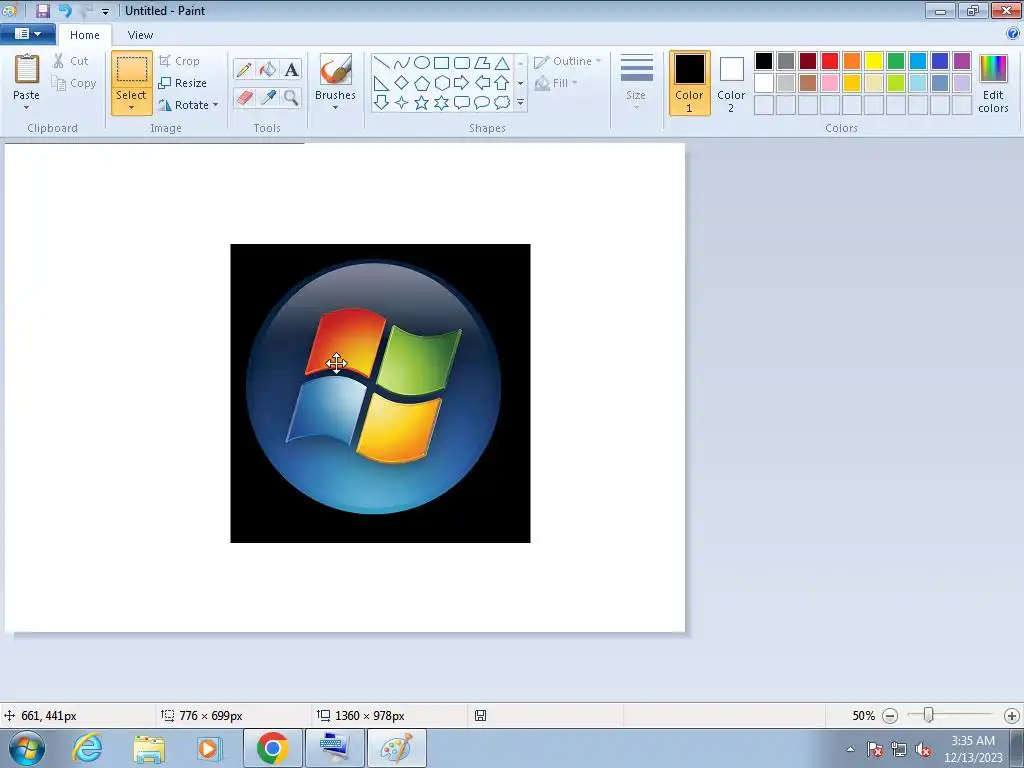Choose the Triangle shape
Screen dimensions: 1024x768
[x=502, y=63]
